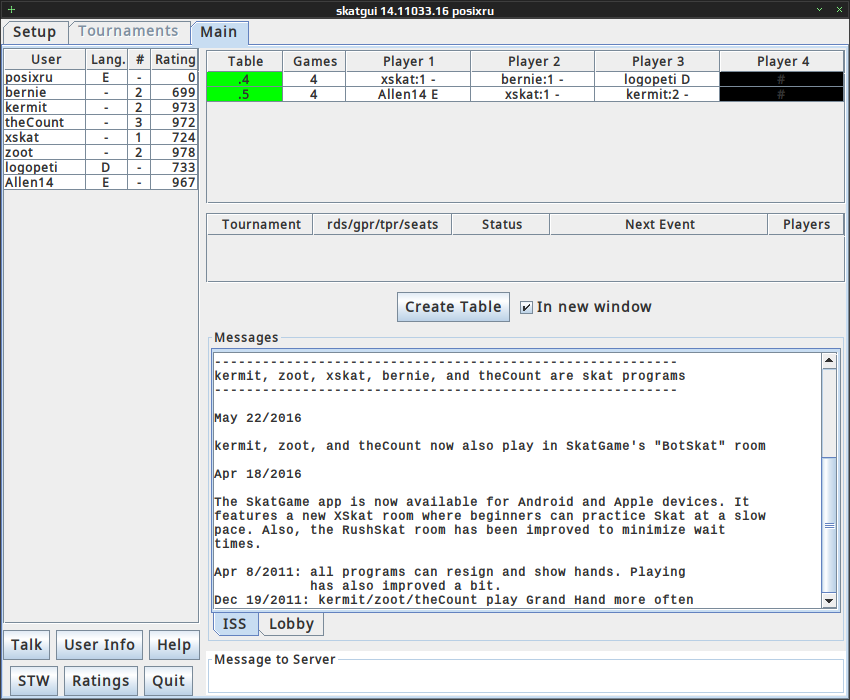Open Help
The width and height of the screenshot is (850, 700).
(174, 645)
